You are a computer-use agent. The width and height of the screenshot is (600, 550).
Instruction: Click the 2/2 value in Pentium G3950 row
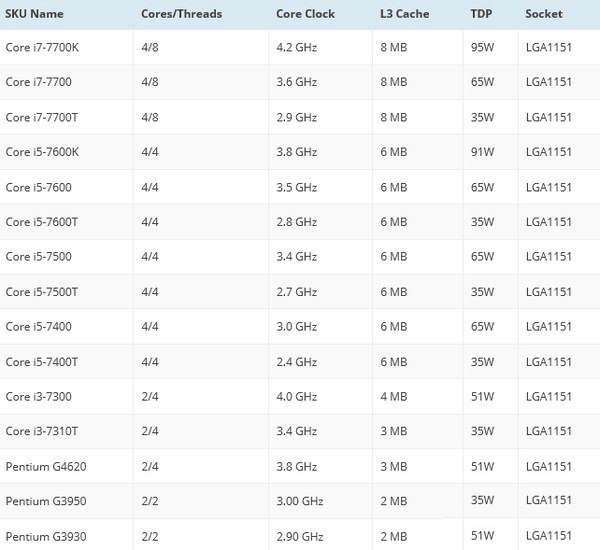[150, 501]
